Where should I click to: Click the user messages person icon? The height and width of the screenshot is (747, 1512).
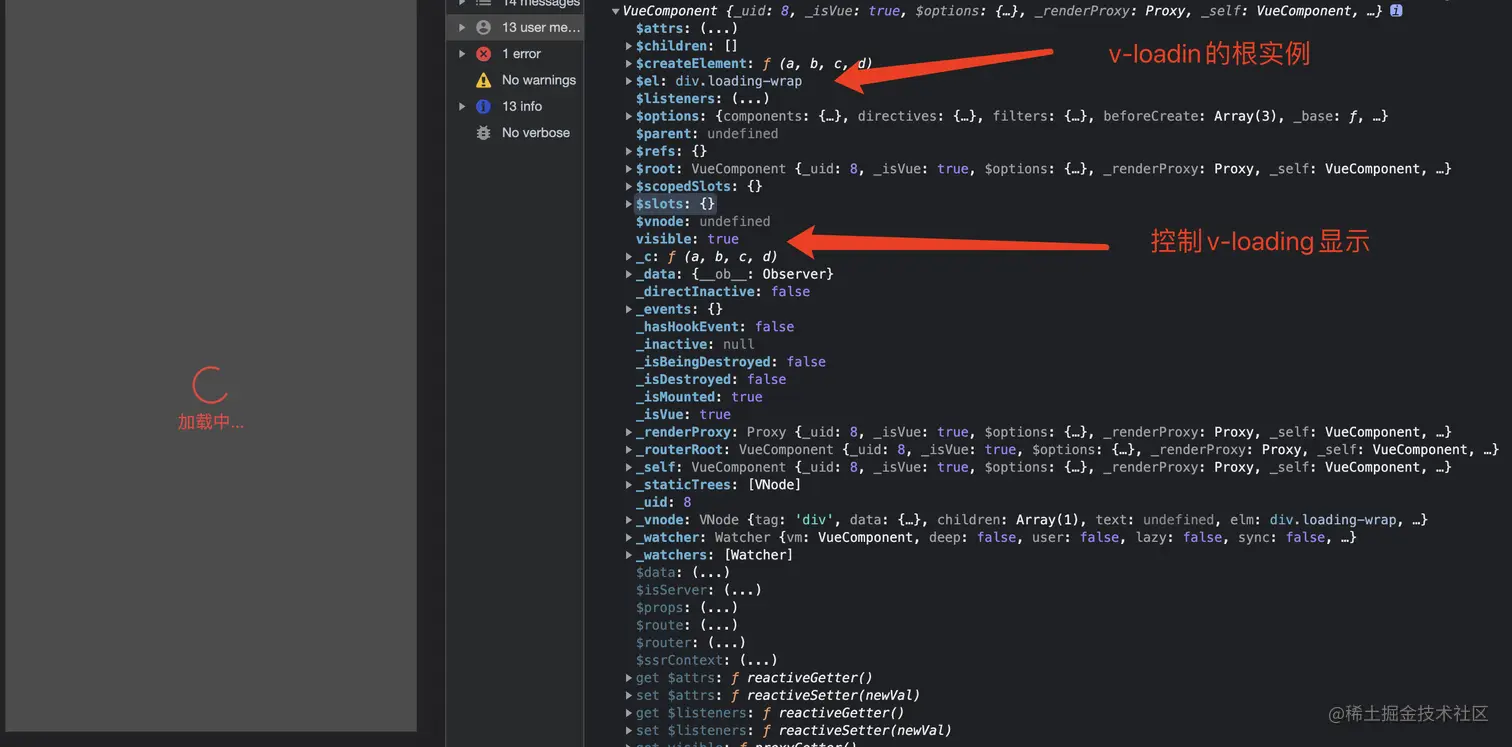click(484, 28)
